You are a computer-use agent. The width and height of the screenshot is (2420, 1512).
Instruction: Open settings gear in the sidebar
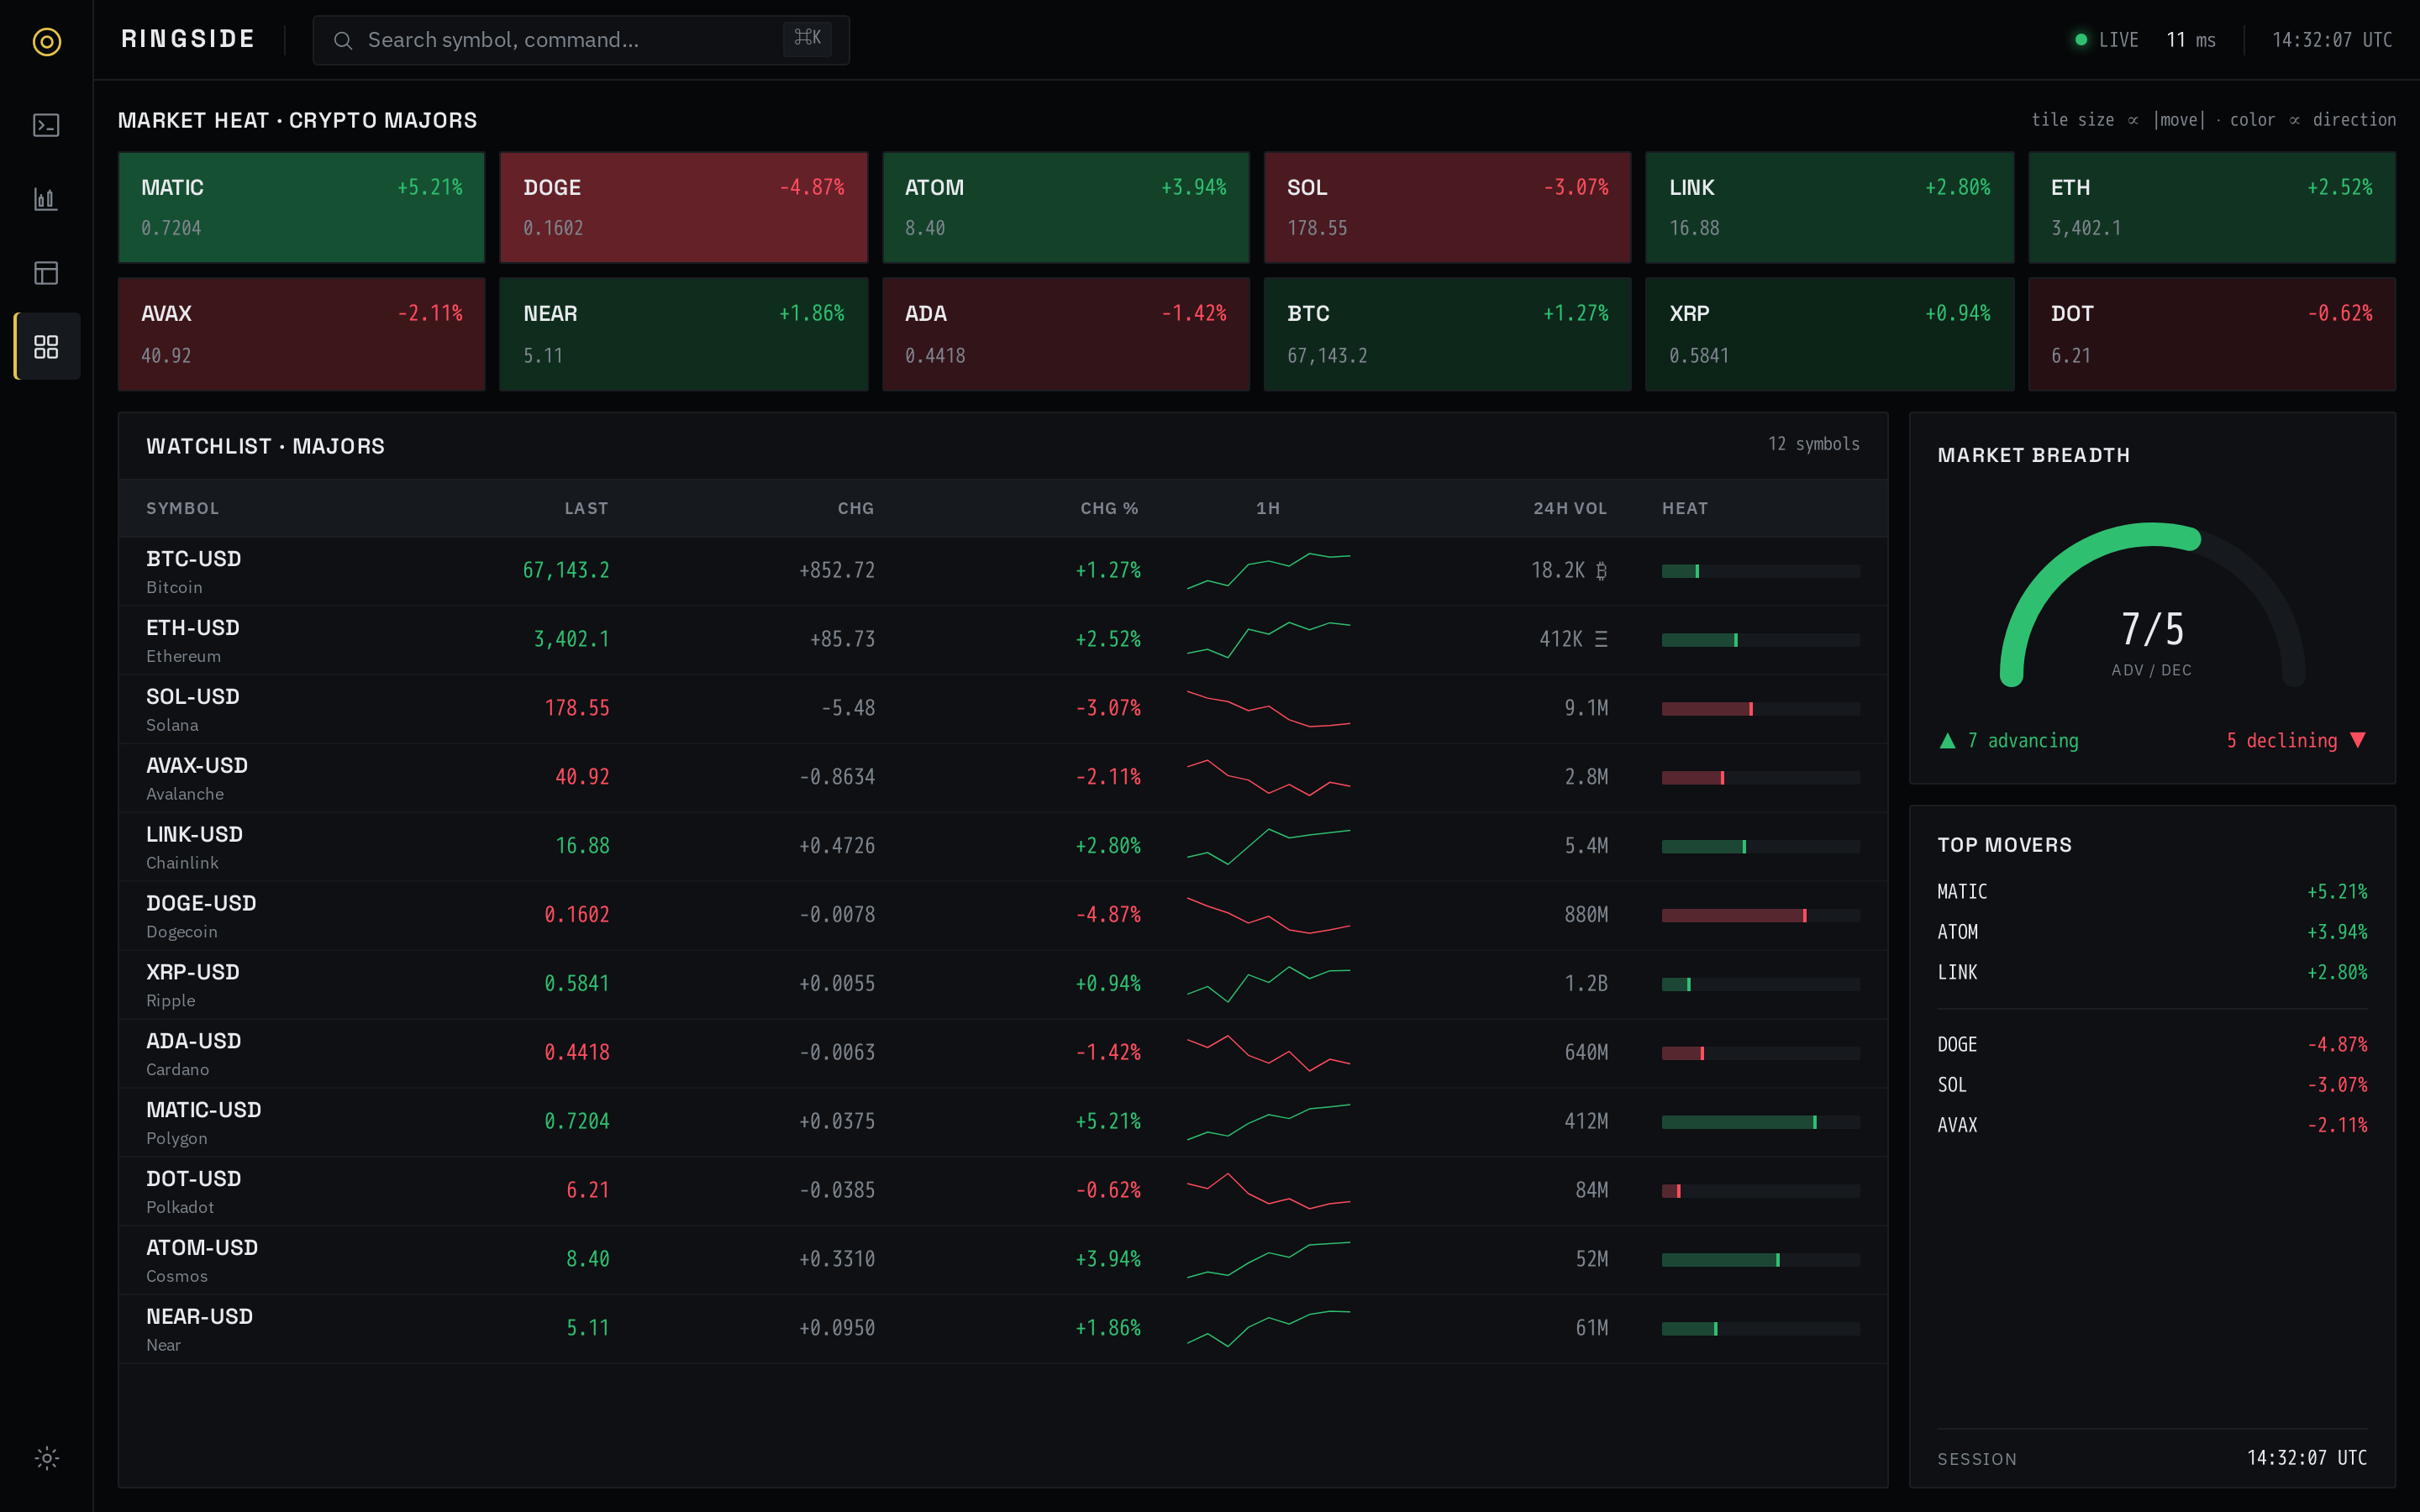tap(47, 1458)
